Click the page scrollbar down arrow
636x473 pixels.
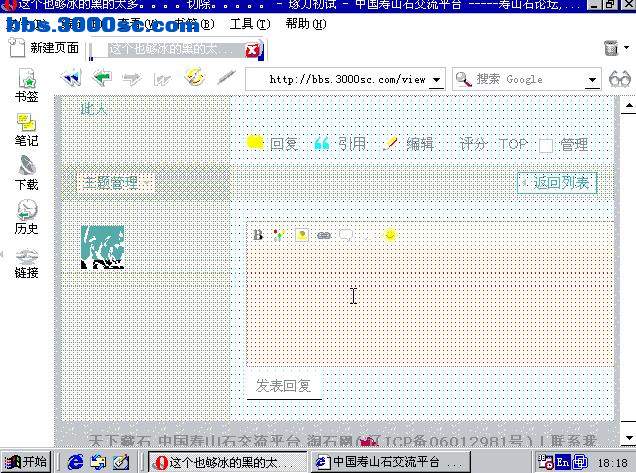click(x=629, y=437)
